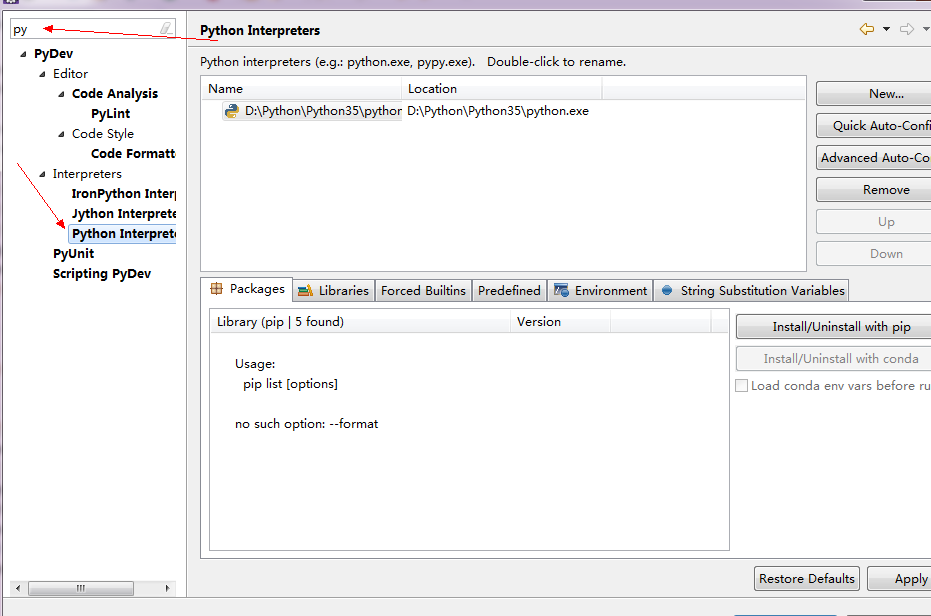
Task: Switch to the Environment tab
Action: point(600,290)
